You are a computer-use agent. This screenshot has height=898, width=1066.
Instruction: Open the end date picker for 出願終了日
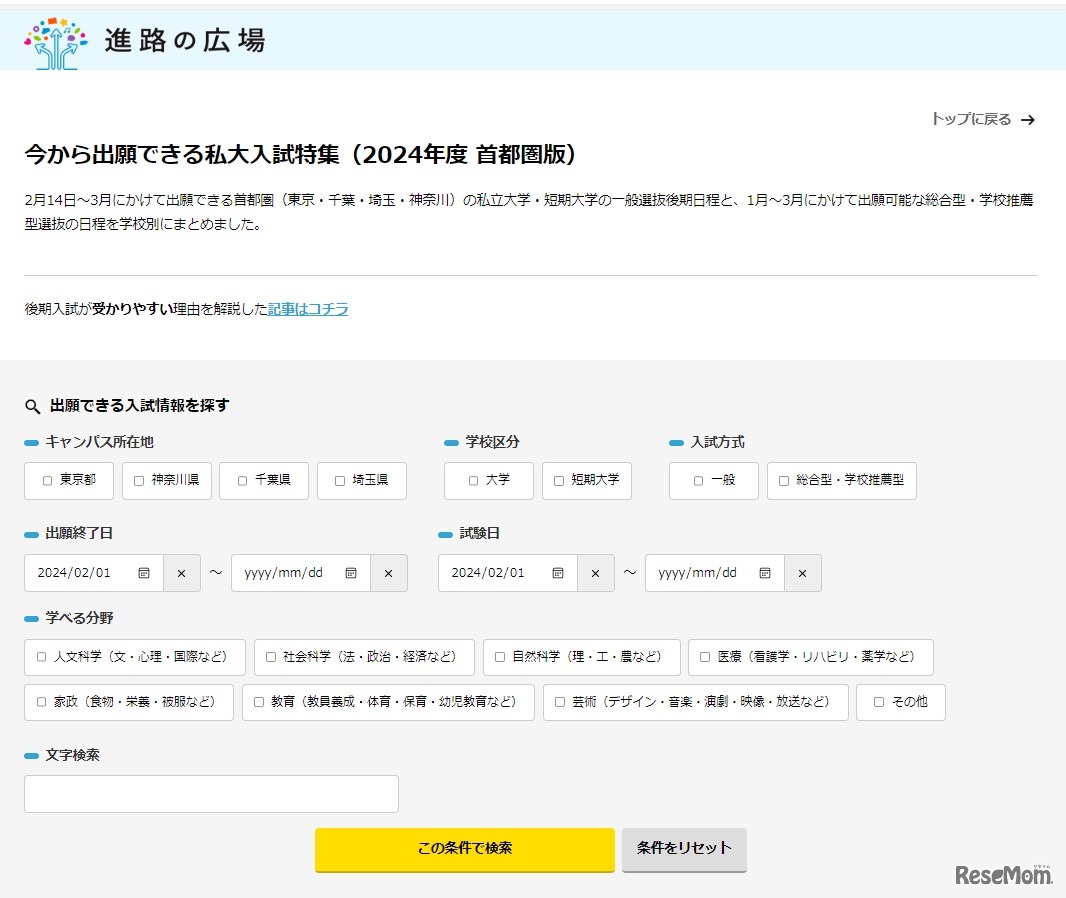point(351,573)
